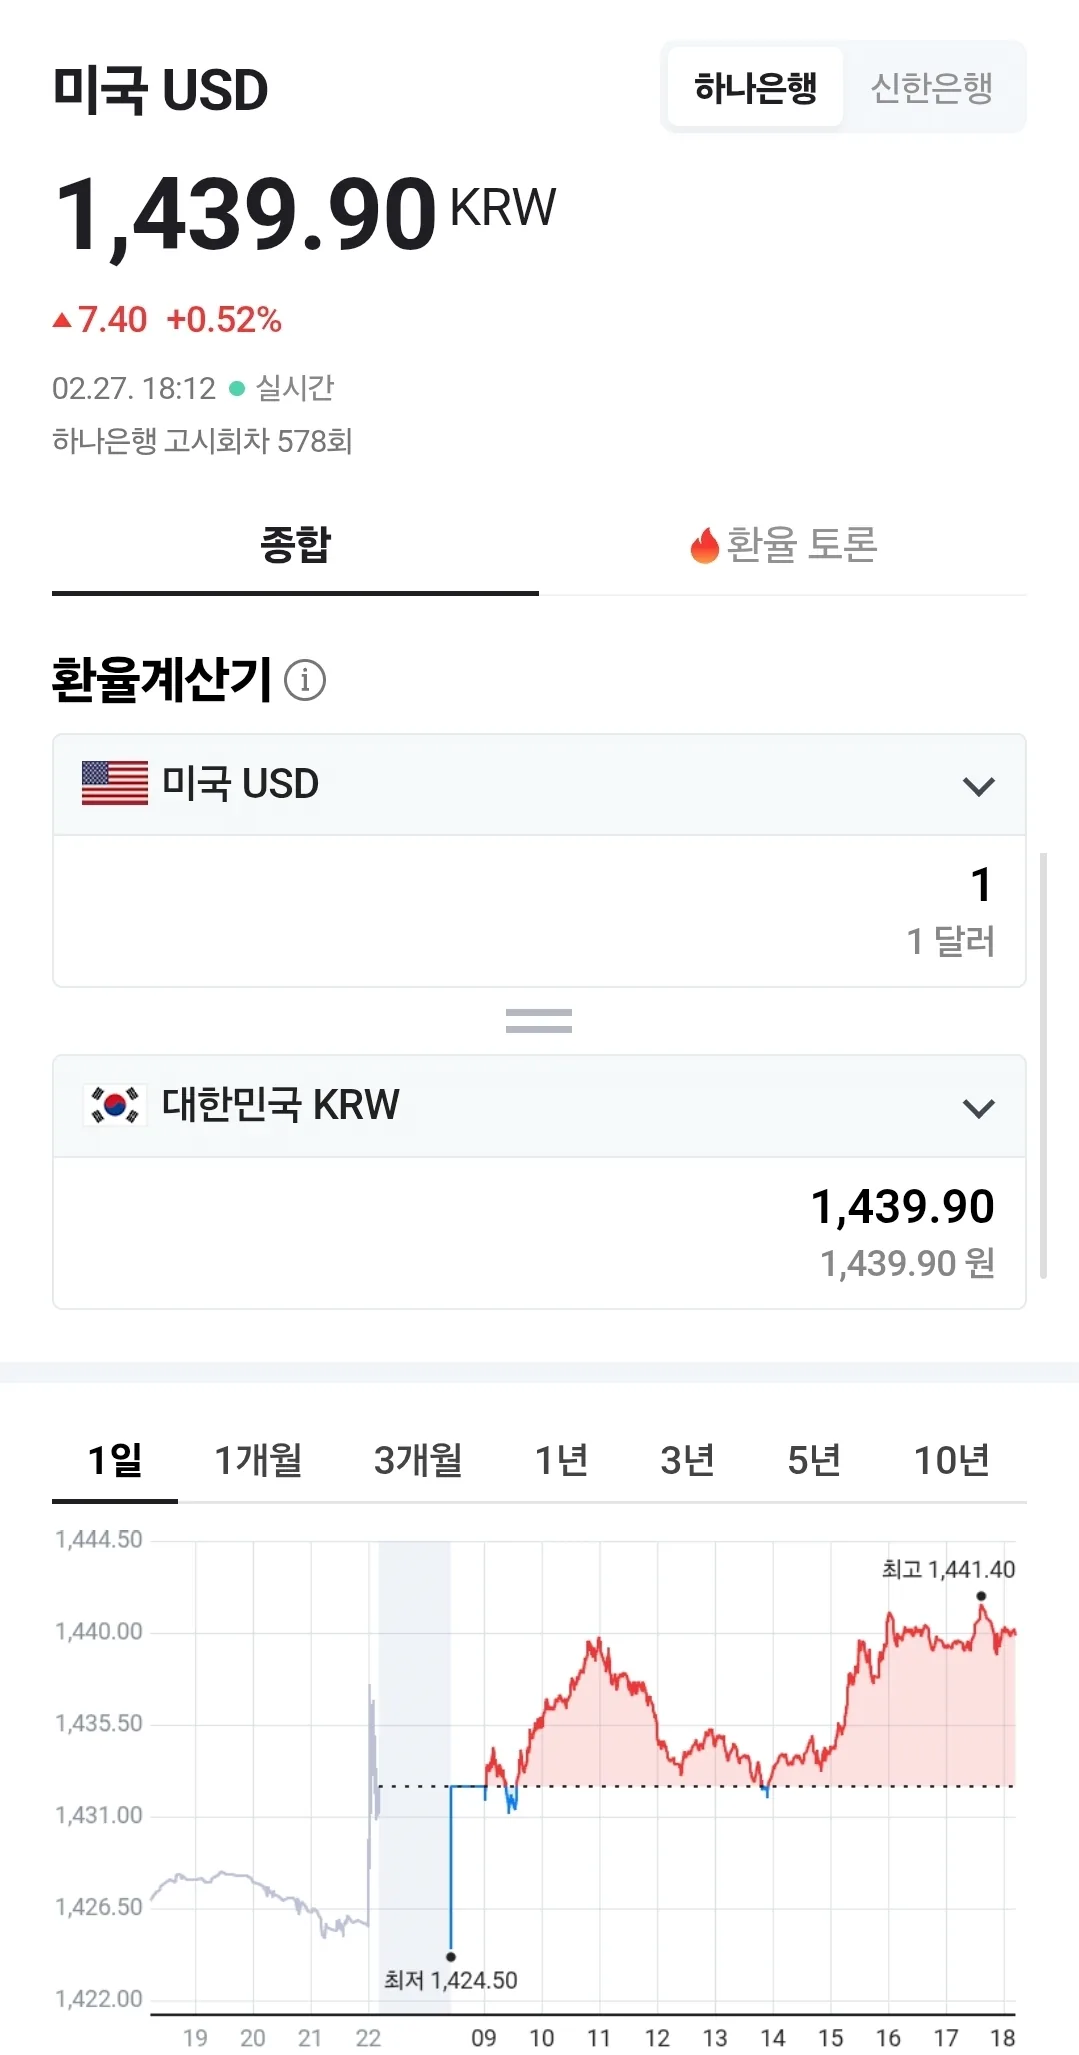This screenshot has width=1079, height=2055.
Task: Tap the green 실시간 status dot
Action: click(x=237, y=388)
